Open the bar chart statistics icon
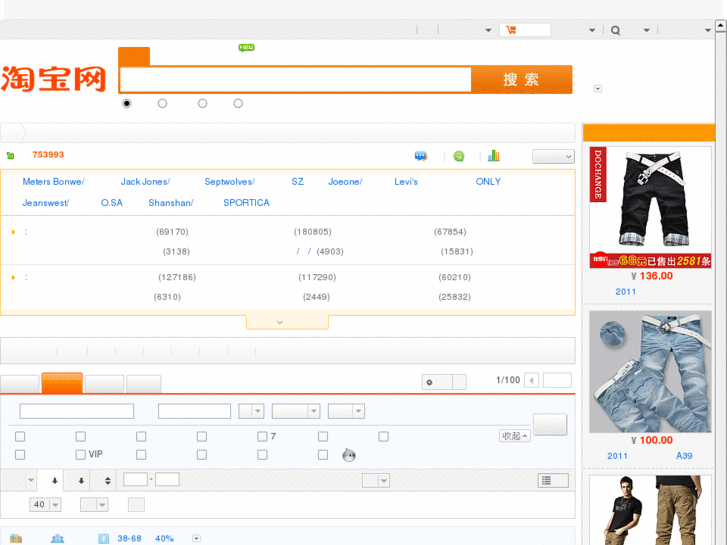727x545 pixels. click(493, 156)
